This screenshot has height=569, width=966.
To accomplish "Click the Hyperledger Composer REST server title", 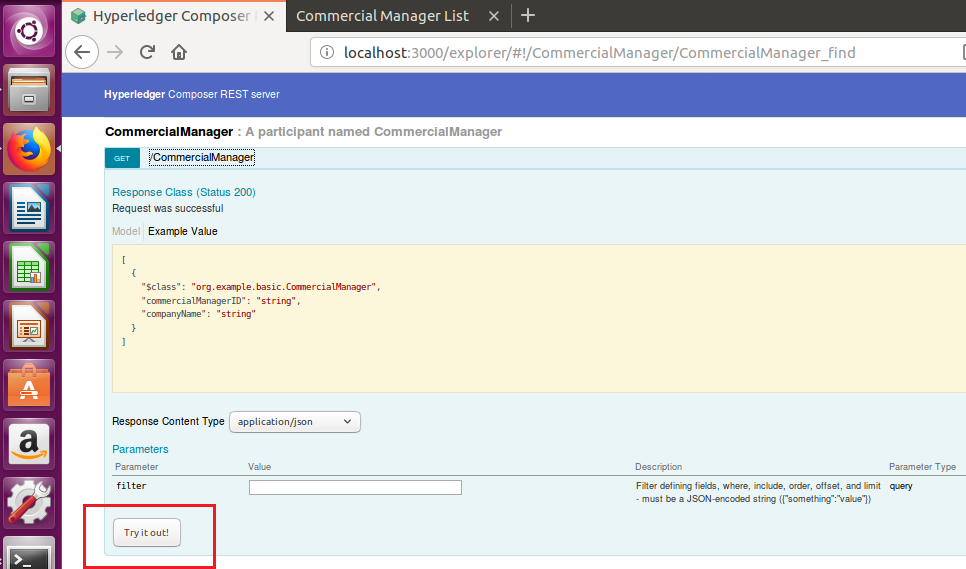I will (x=192, y=94).
